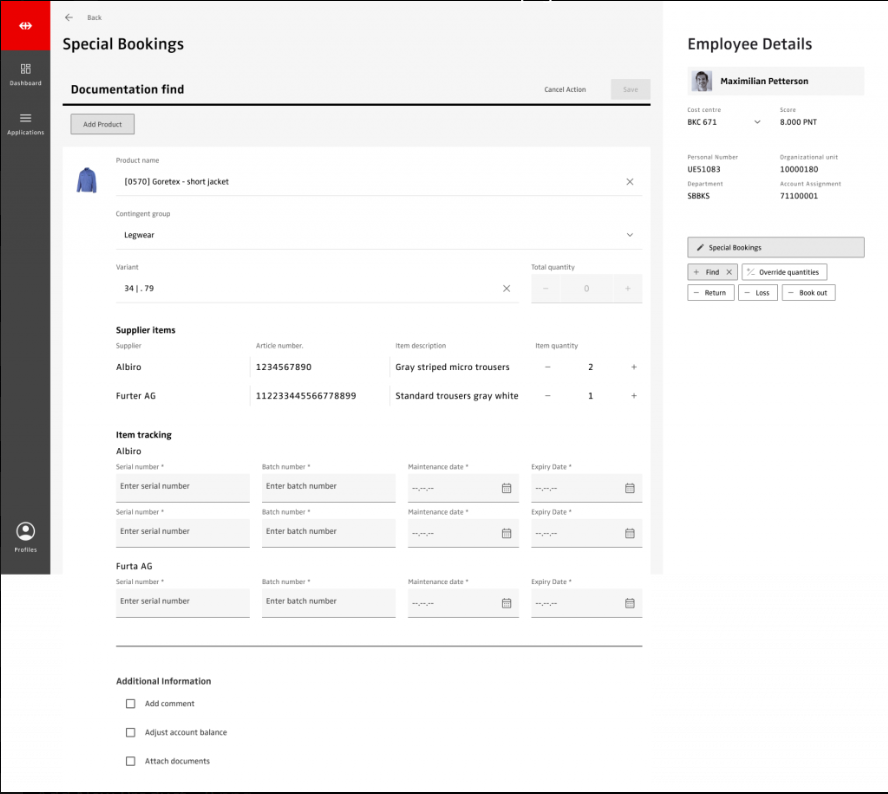The width and height of the screenshot is (888, 794).
Task: Click the Add Product button
Action: point(102,124)
